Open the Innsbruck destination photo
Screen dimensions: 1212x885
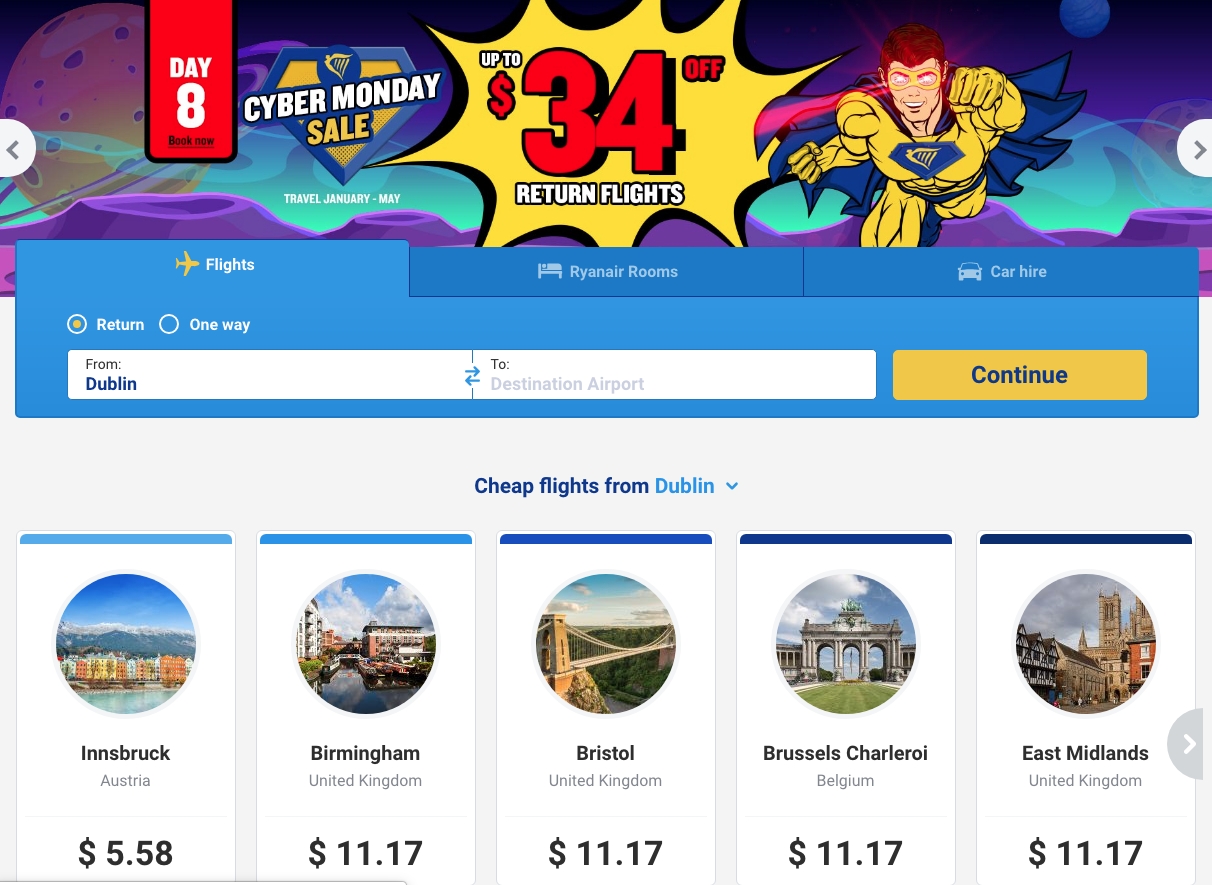pos(126,643)
